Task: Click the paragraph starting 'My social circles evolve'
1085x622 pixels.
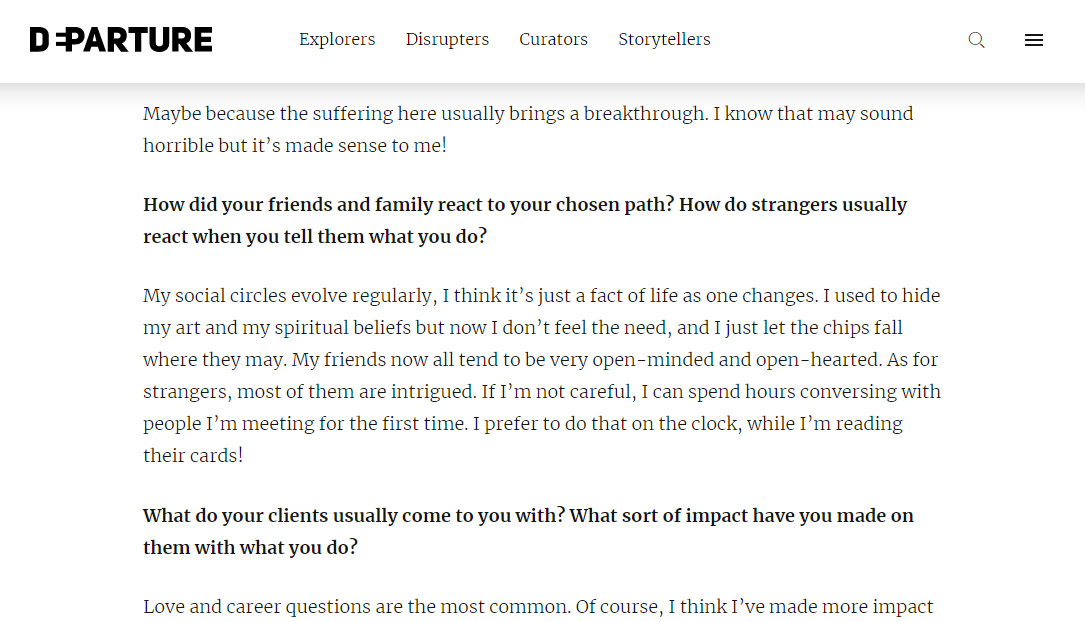Action: [x=542, y=376]
